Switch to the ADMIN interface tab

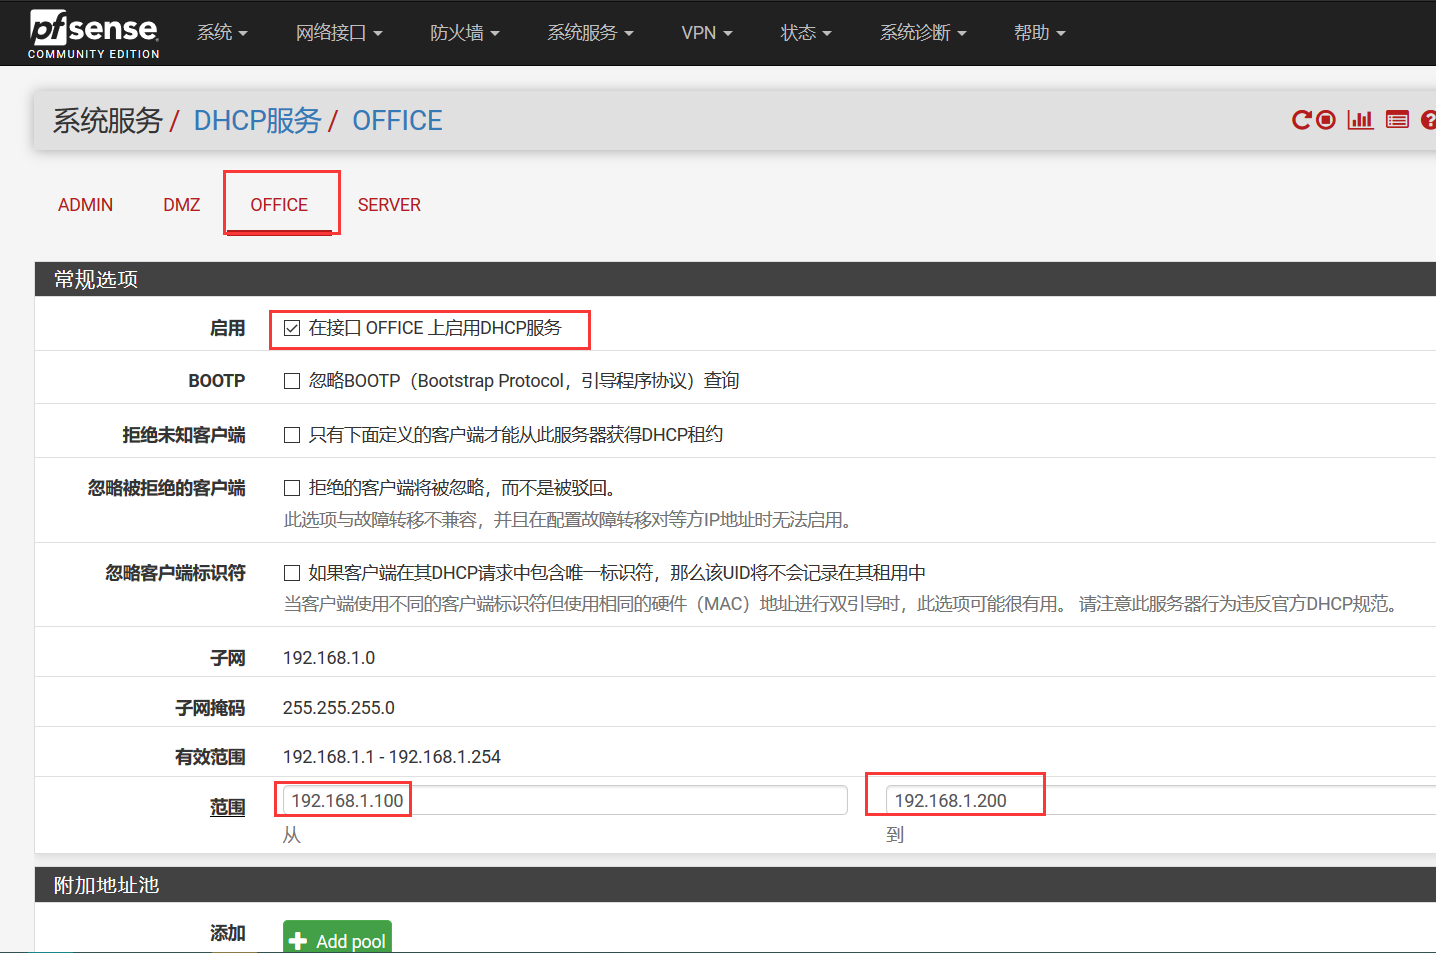tap(85, 205)
